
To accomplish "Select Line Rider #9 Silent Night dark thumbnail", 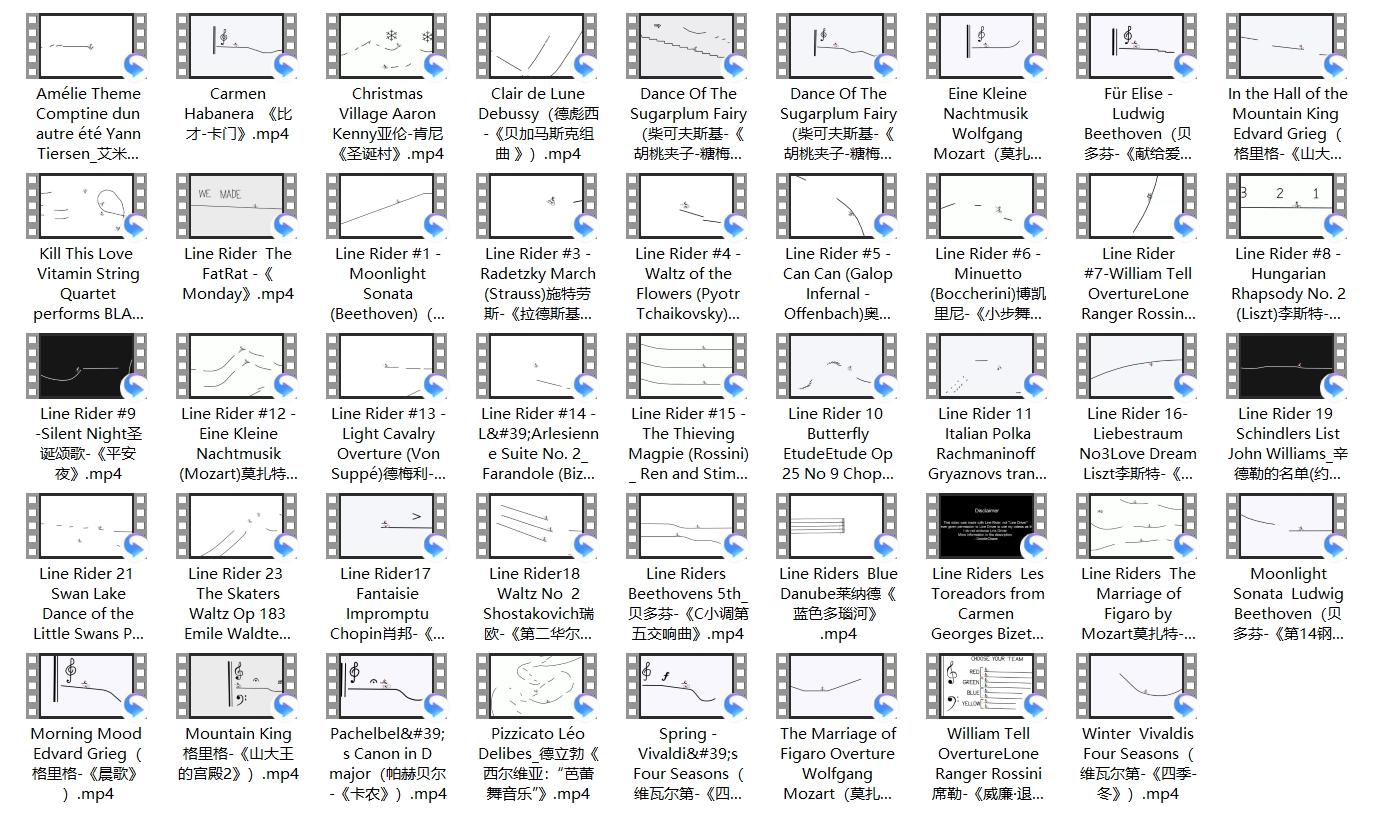I will click(87, 366).
